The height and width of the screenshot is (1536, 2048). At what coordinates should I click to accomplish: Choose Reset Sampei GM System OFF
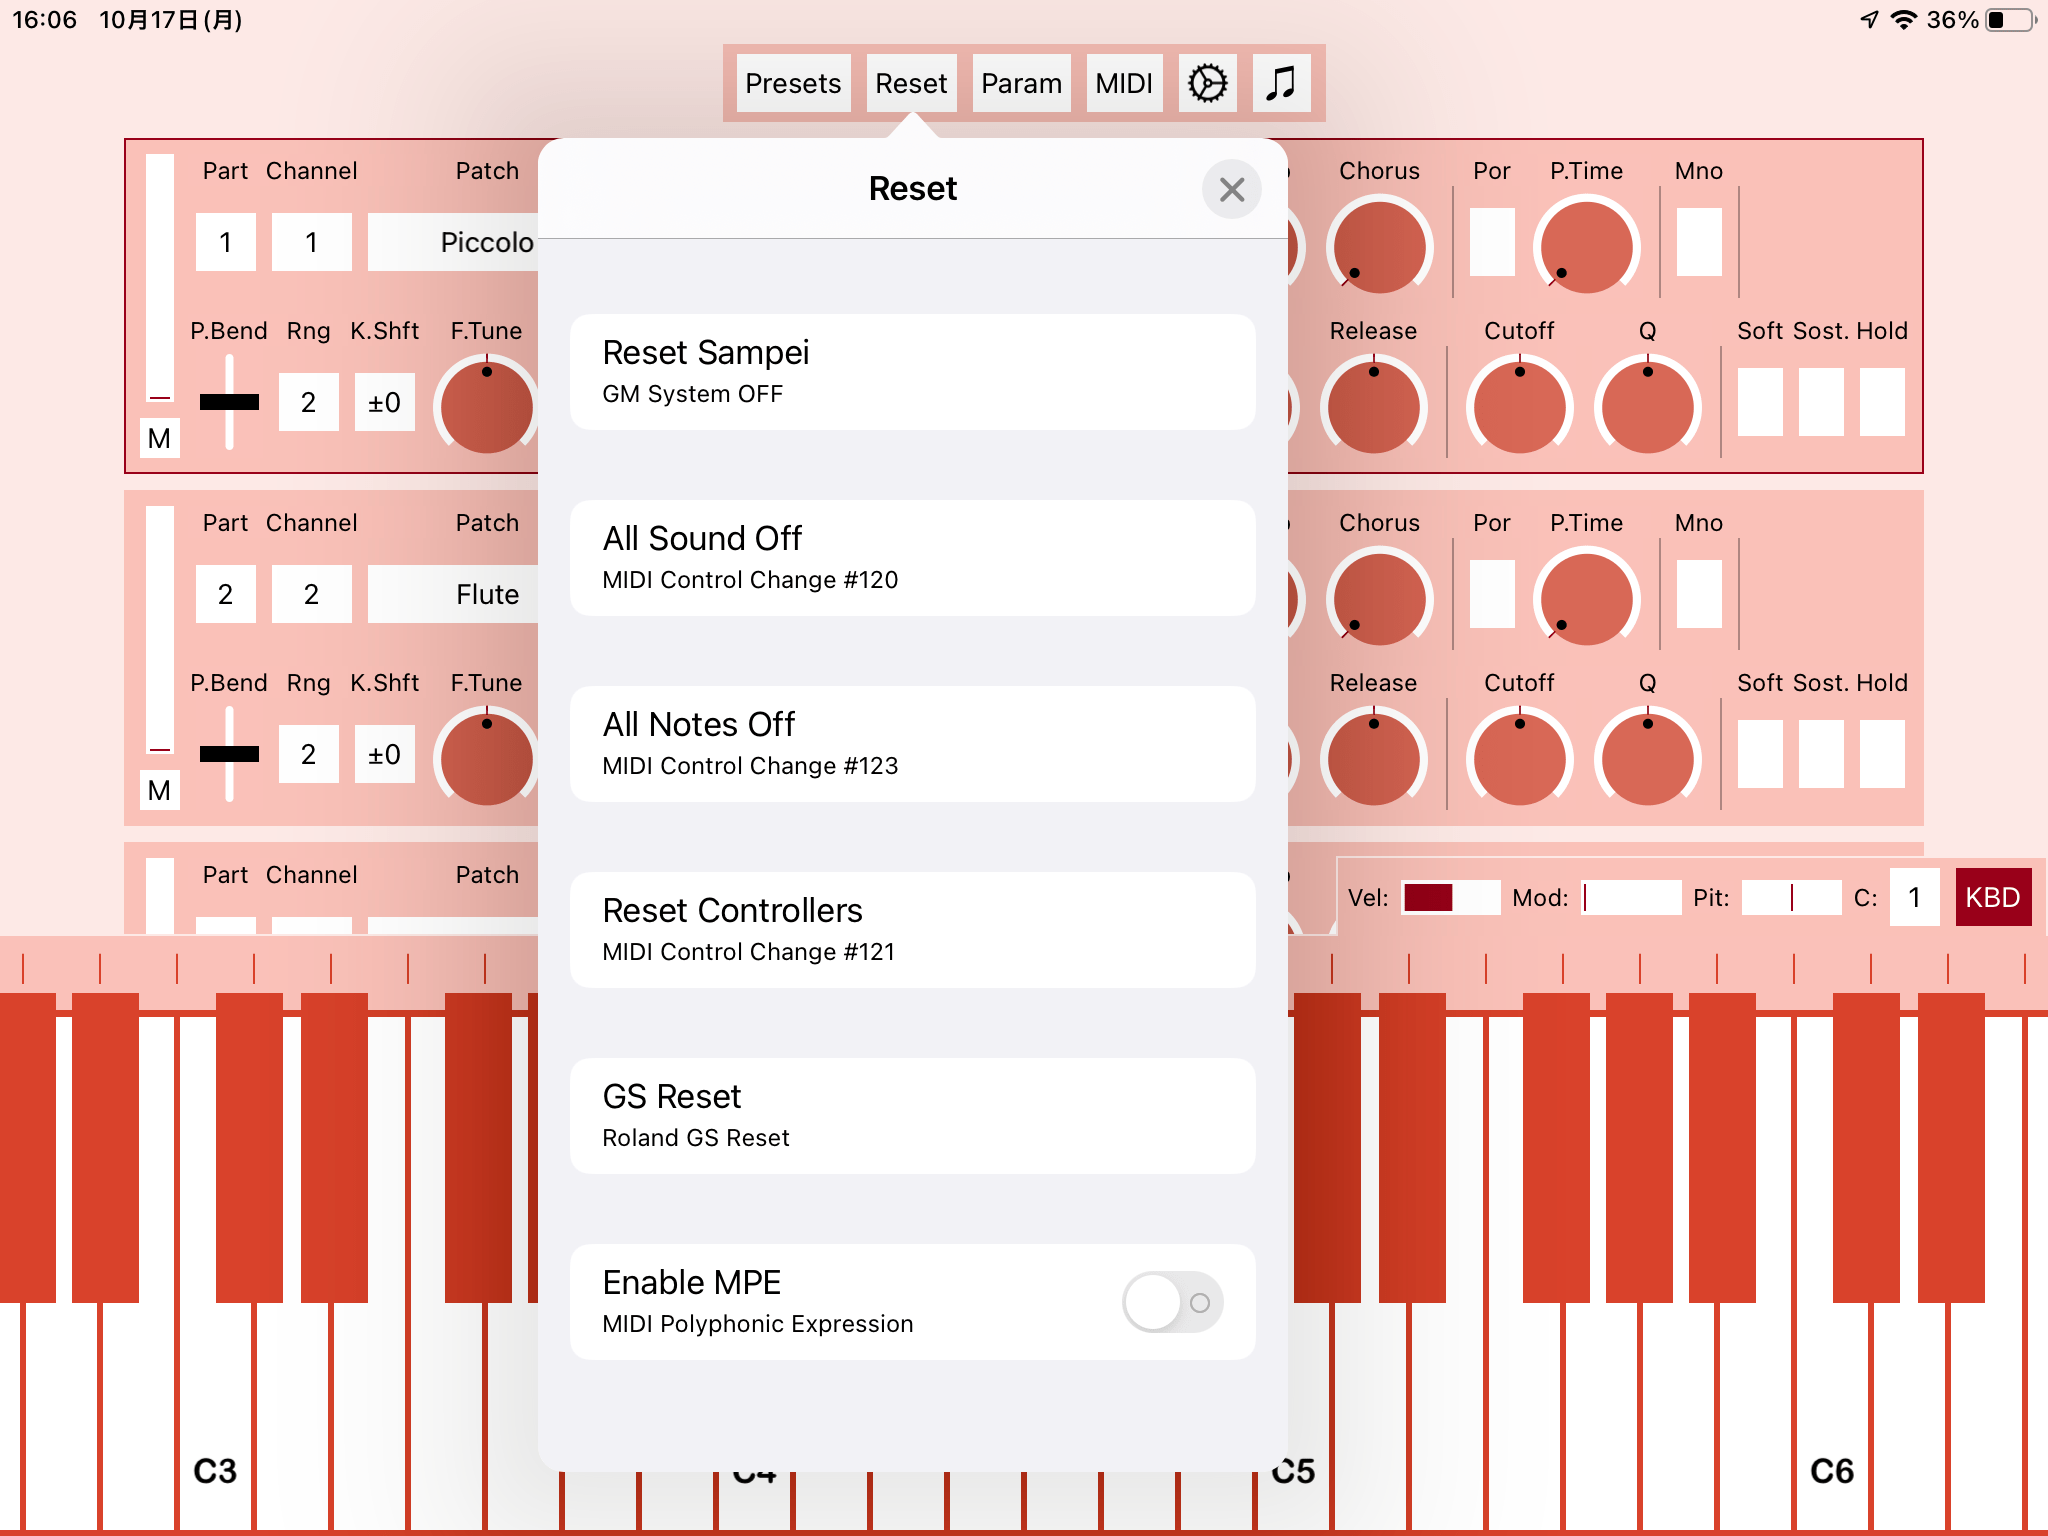pyautogui.click(x=912, y=372)
